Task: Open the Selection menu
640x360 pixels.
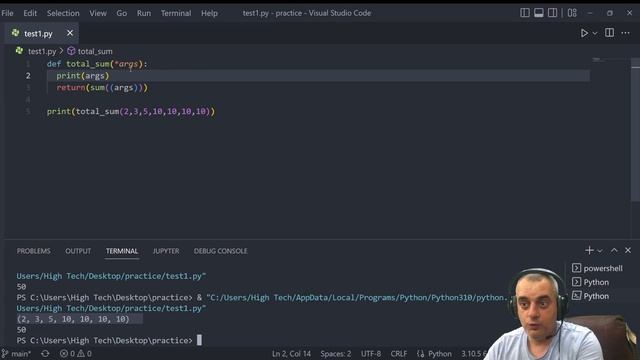Action: pyautogui.click(x=63, y=13)
